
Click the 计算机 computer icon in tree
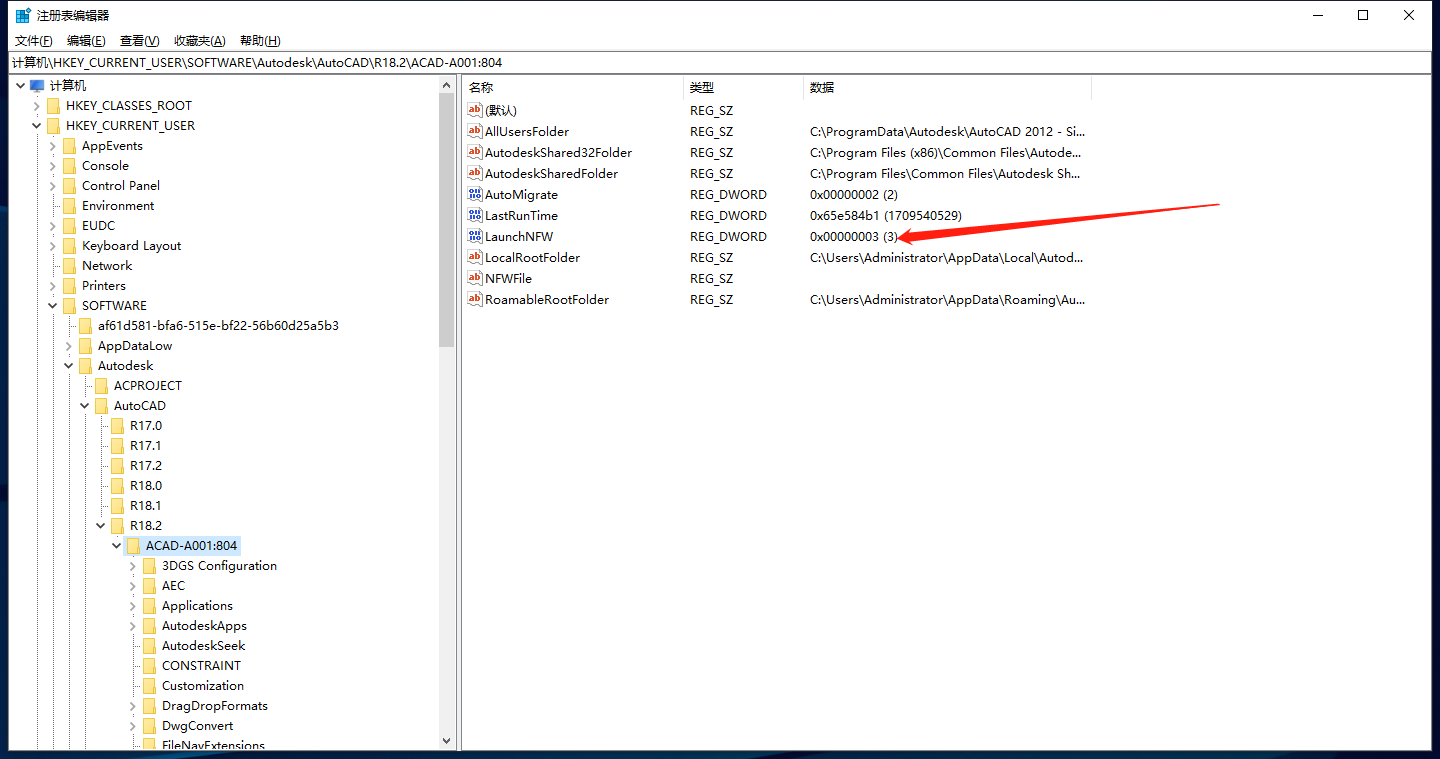(x=38, y=86)
